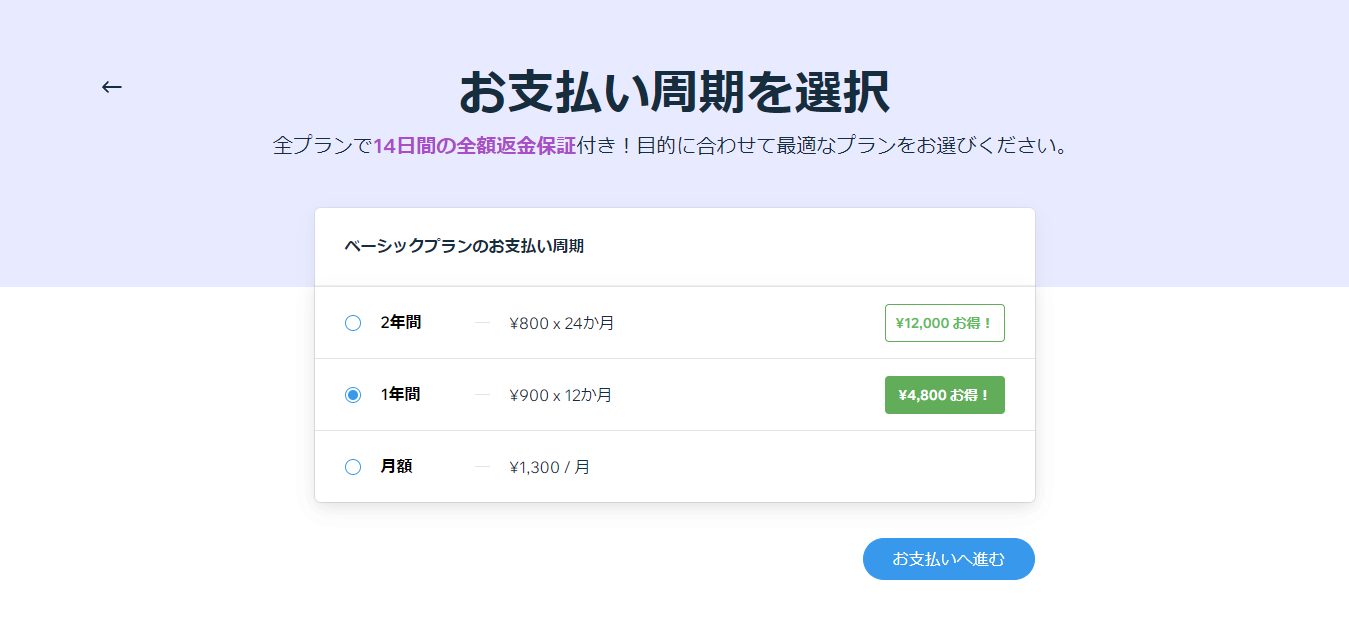Select the 月額 radio button

[x=353, y=467]
